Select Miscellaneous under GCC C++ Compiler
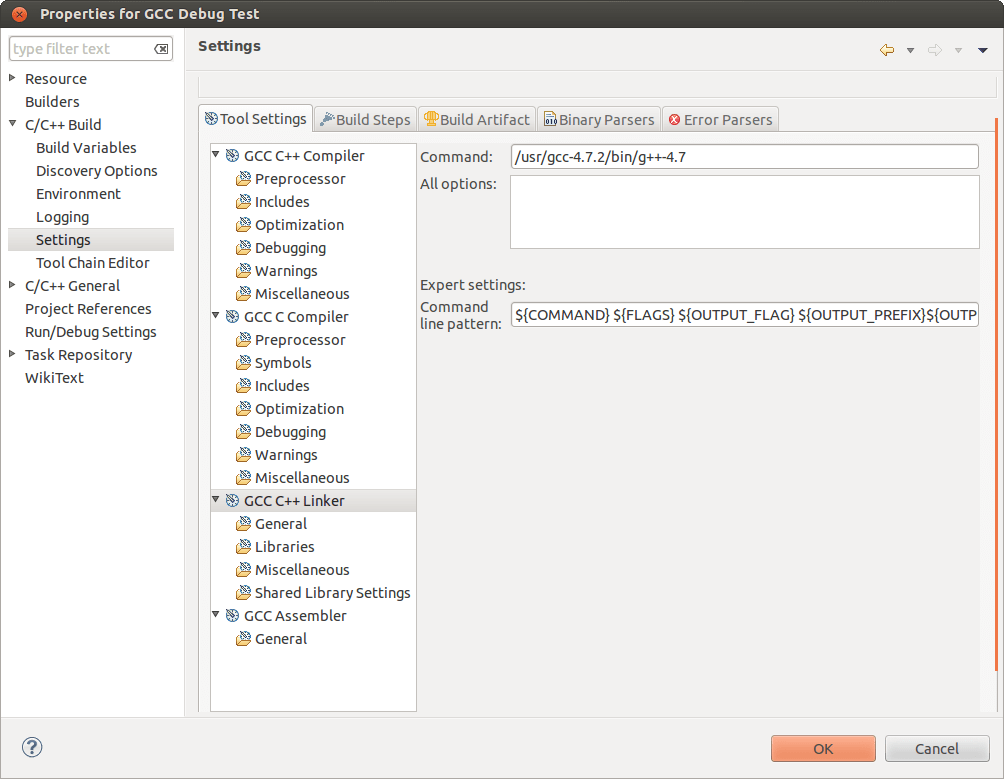Viewport: 1004px width, 779px height. (x=302, y=294)
